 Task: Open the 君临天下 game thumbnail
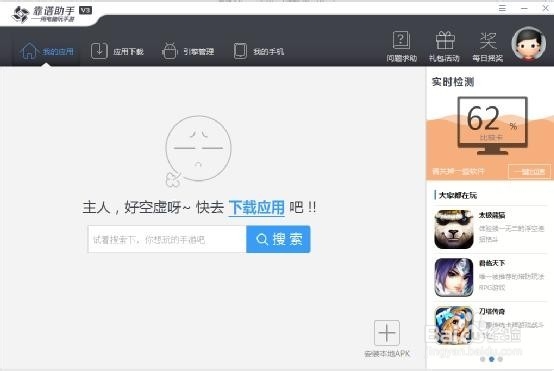click(x=454, y=277)
